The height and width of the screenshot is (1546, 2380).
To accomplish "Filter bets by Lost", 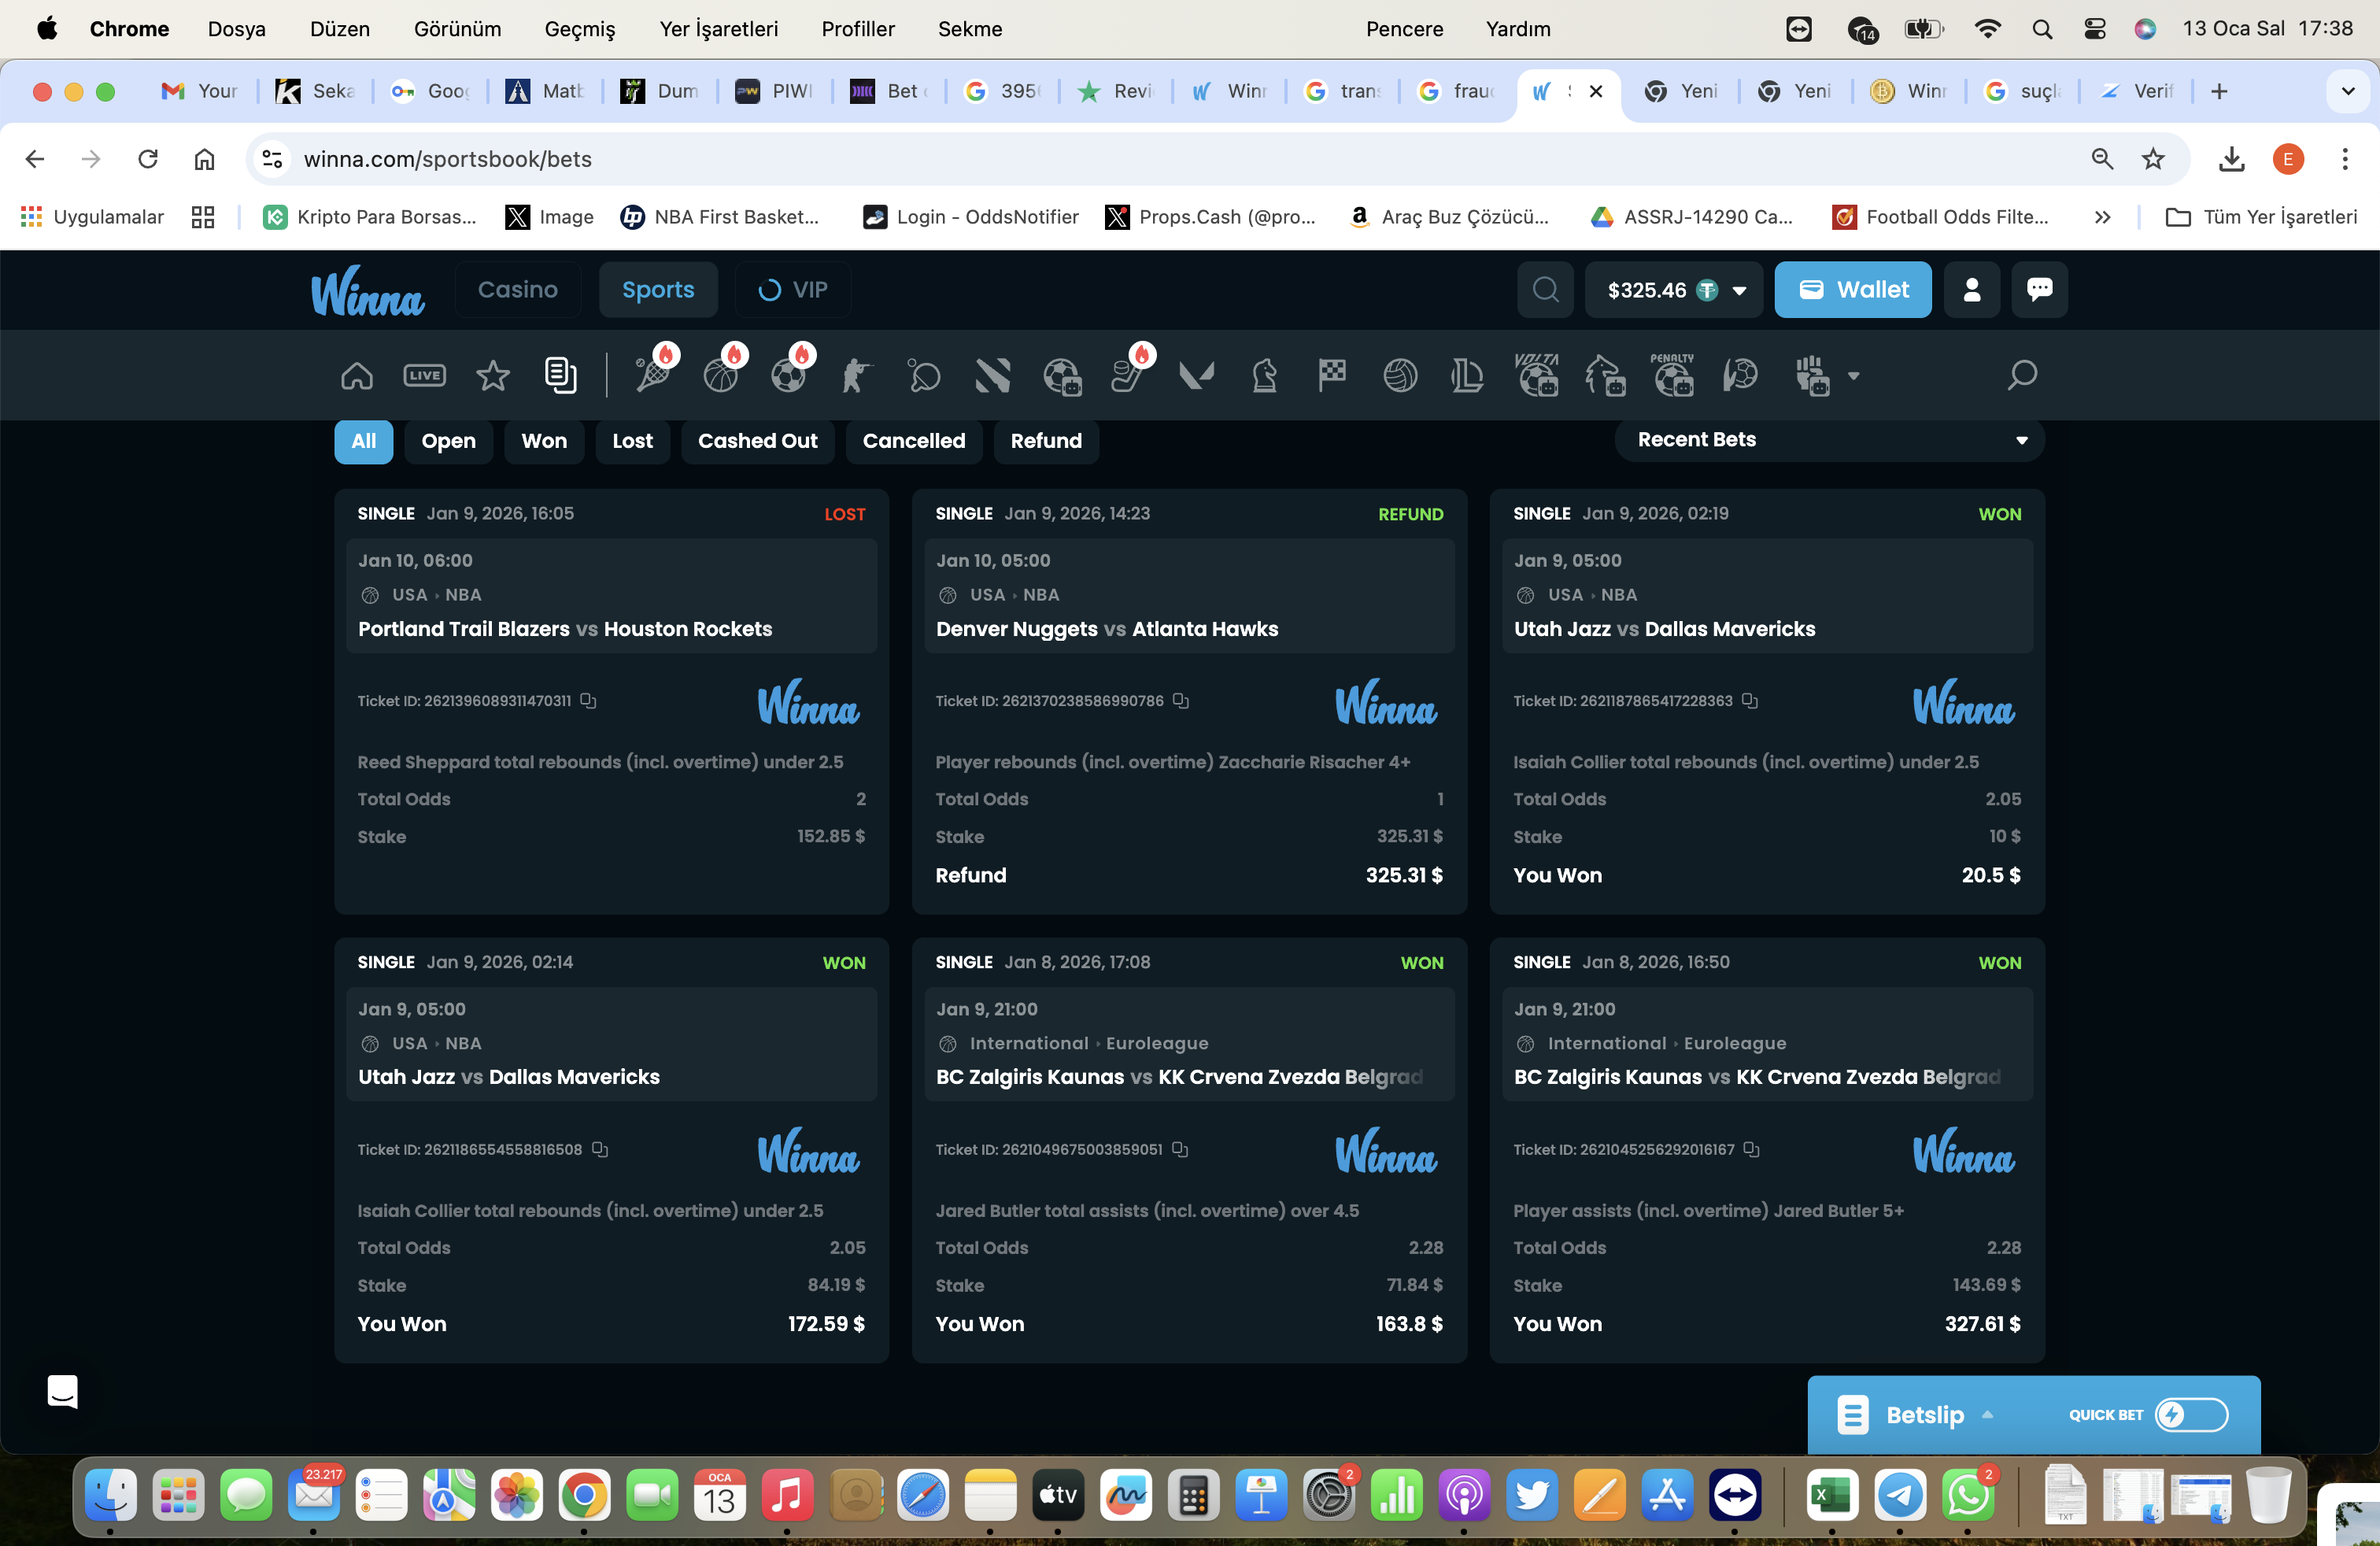I will 632,441.
